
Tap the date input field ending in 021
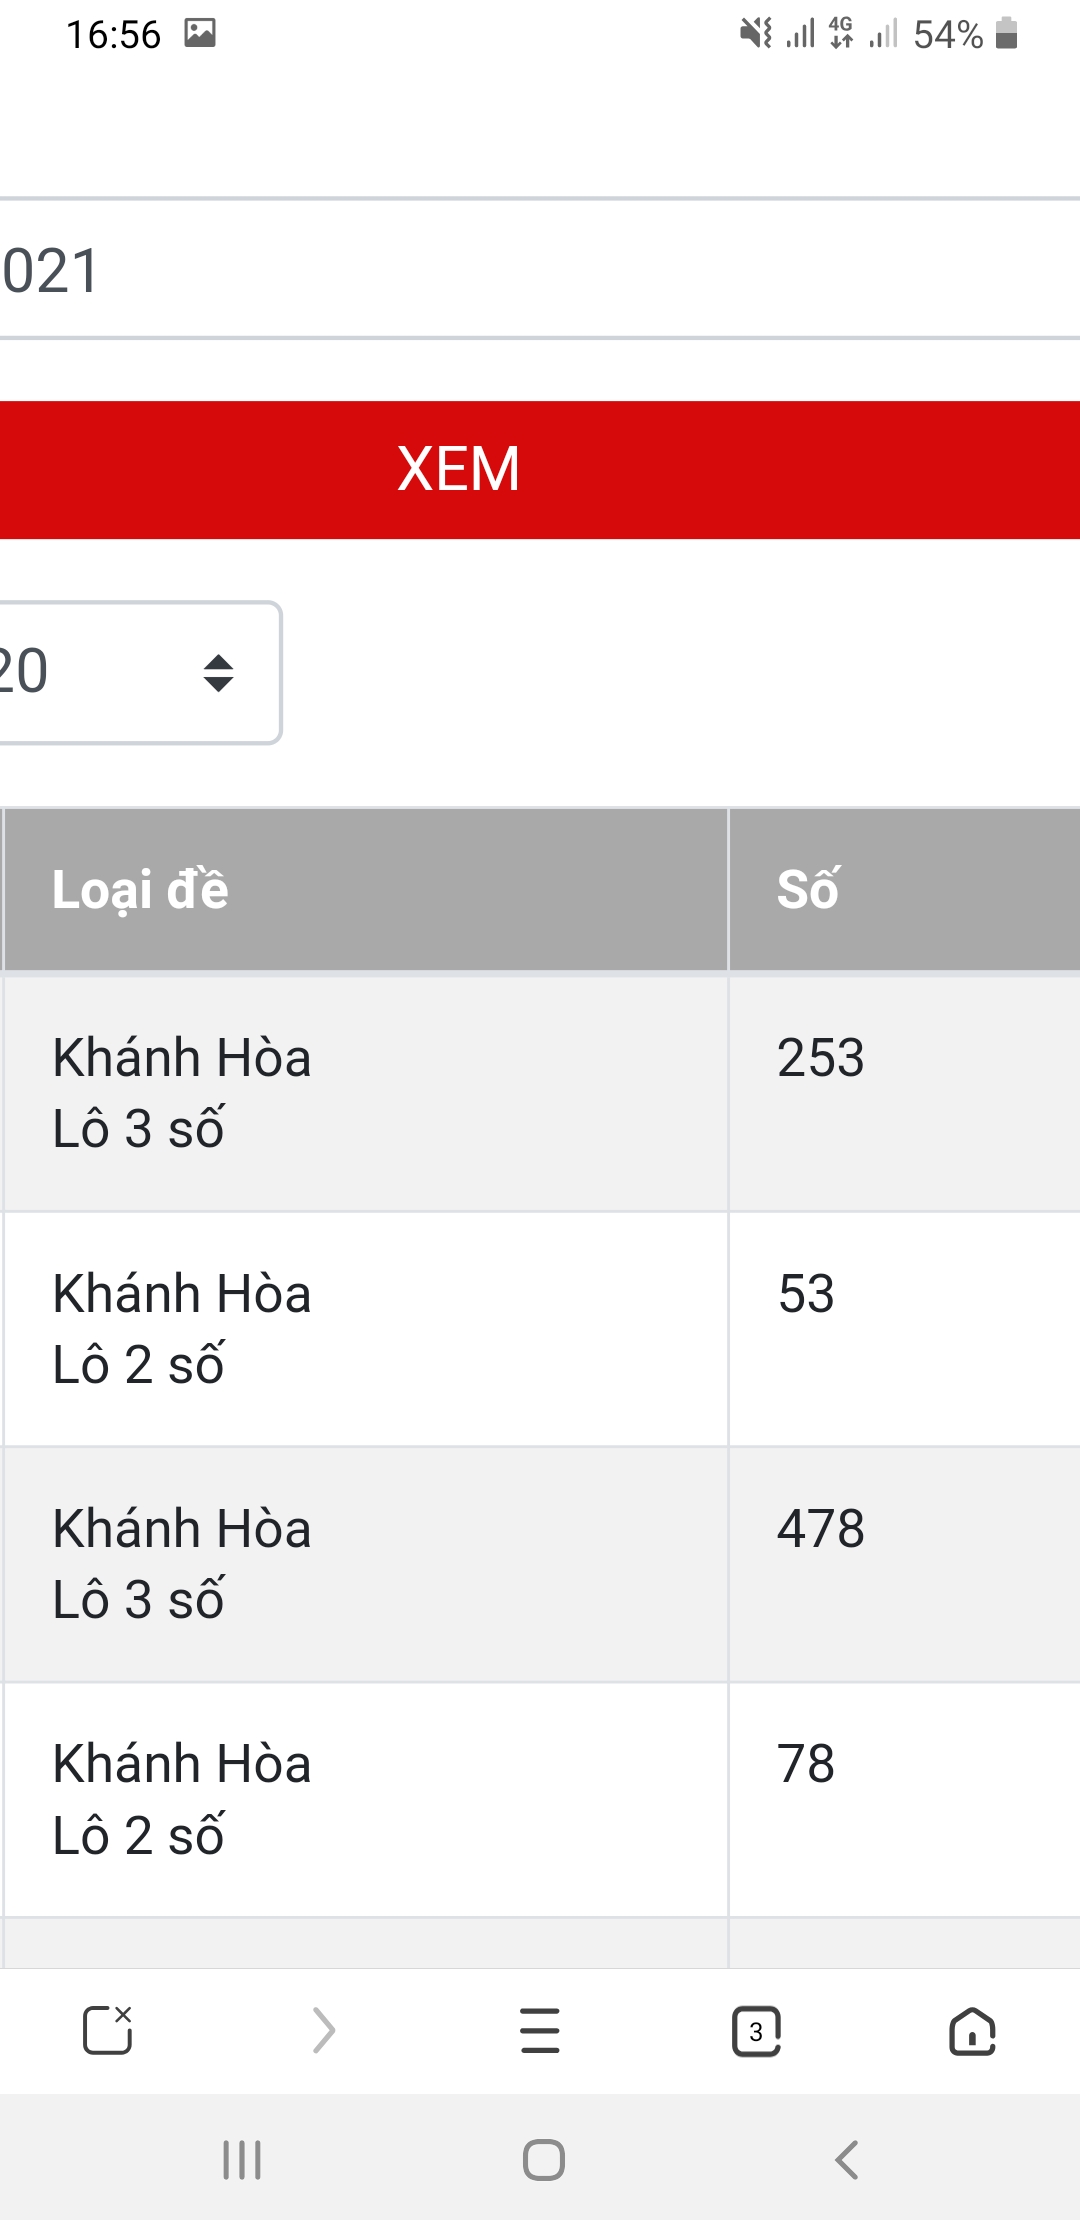(540, 270)
